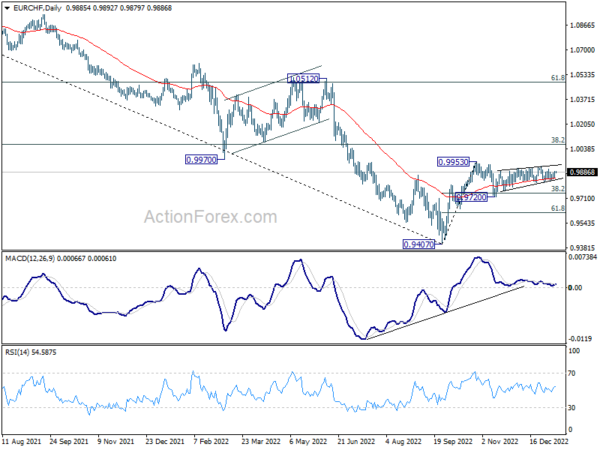Click the 23 Dec 2021 date label
600x450 pixels.
[x=165, y=441]
